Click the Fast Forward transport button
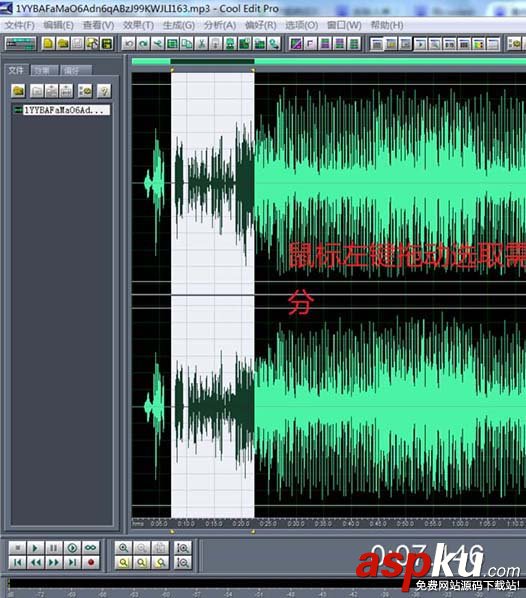Image resolution: width=526 pixels, height=598 pixels. tap(54, 562)
